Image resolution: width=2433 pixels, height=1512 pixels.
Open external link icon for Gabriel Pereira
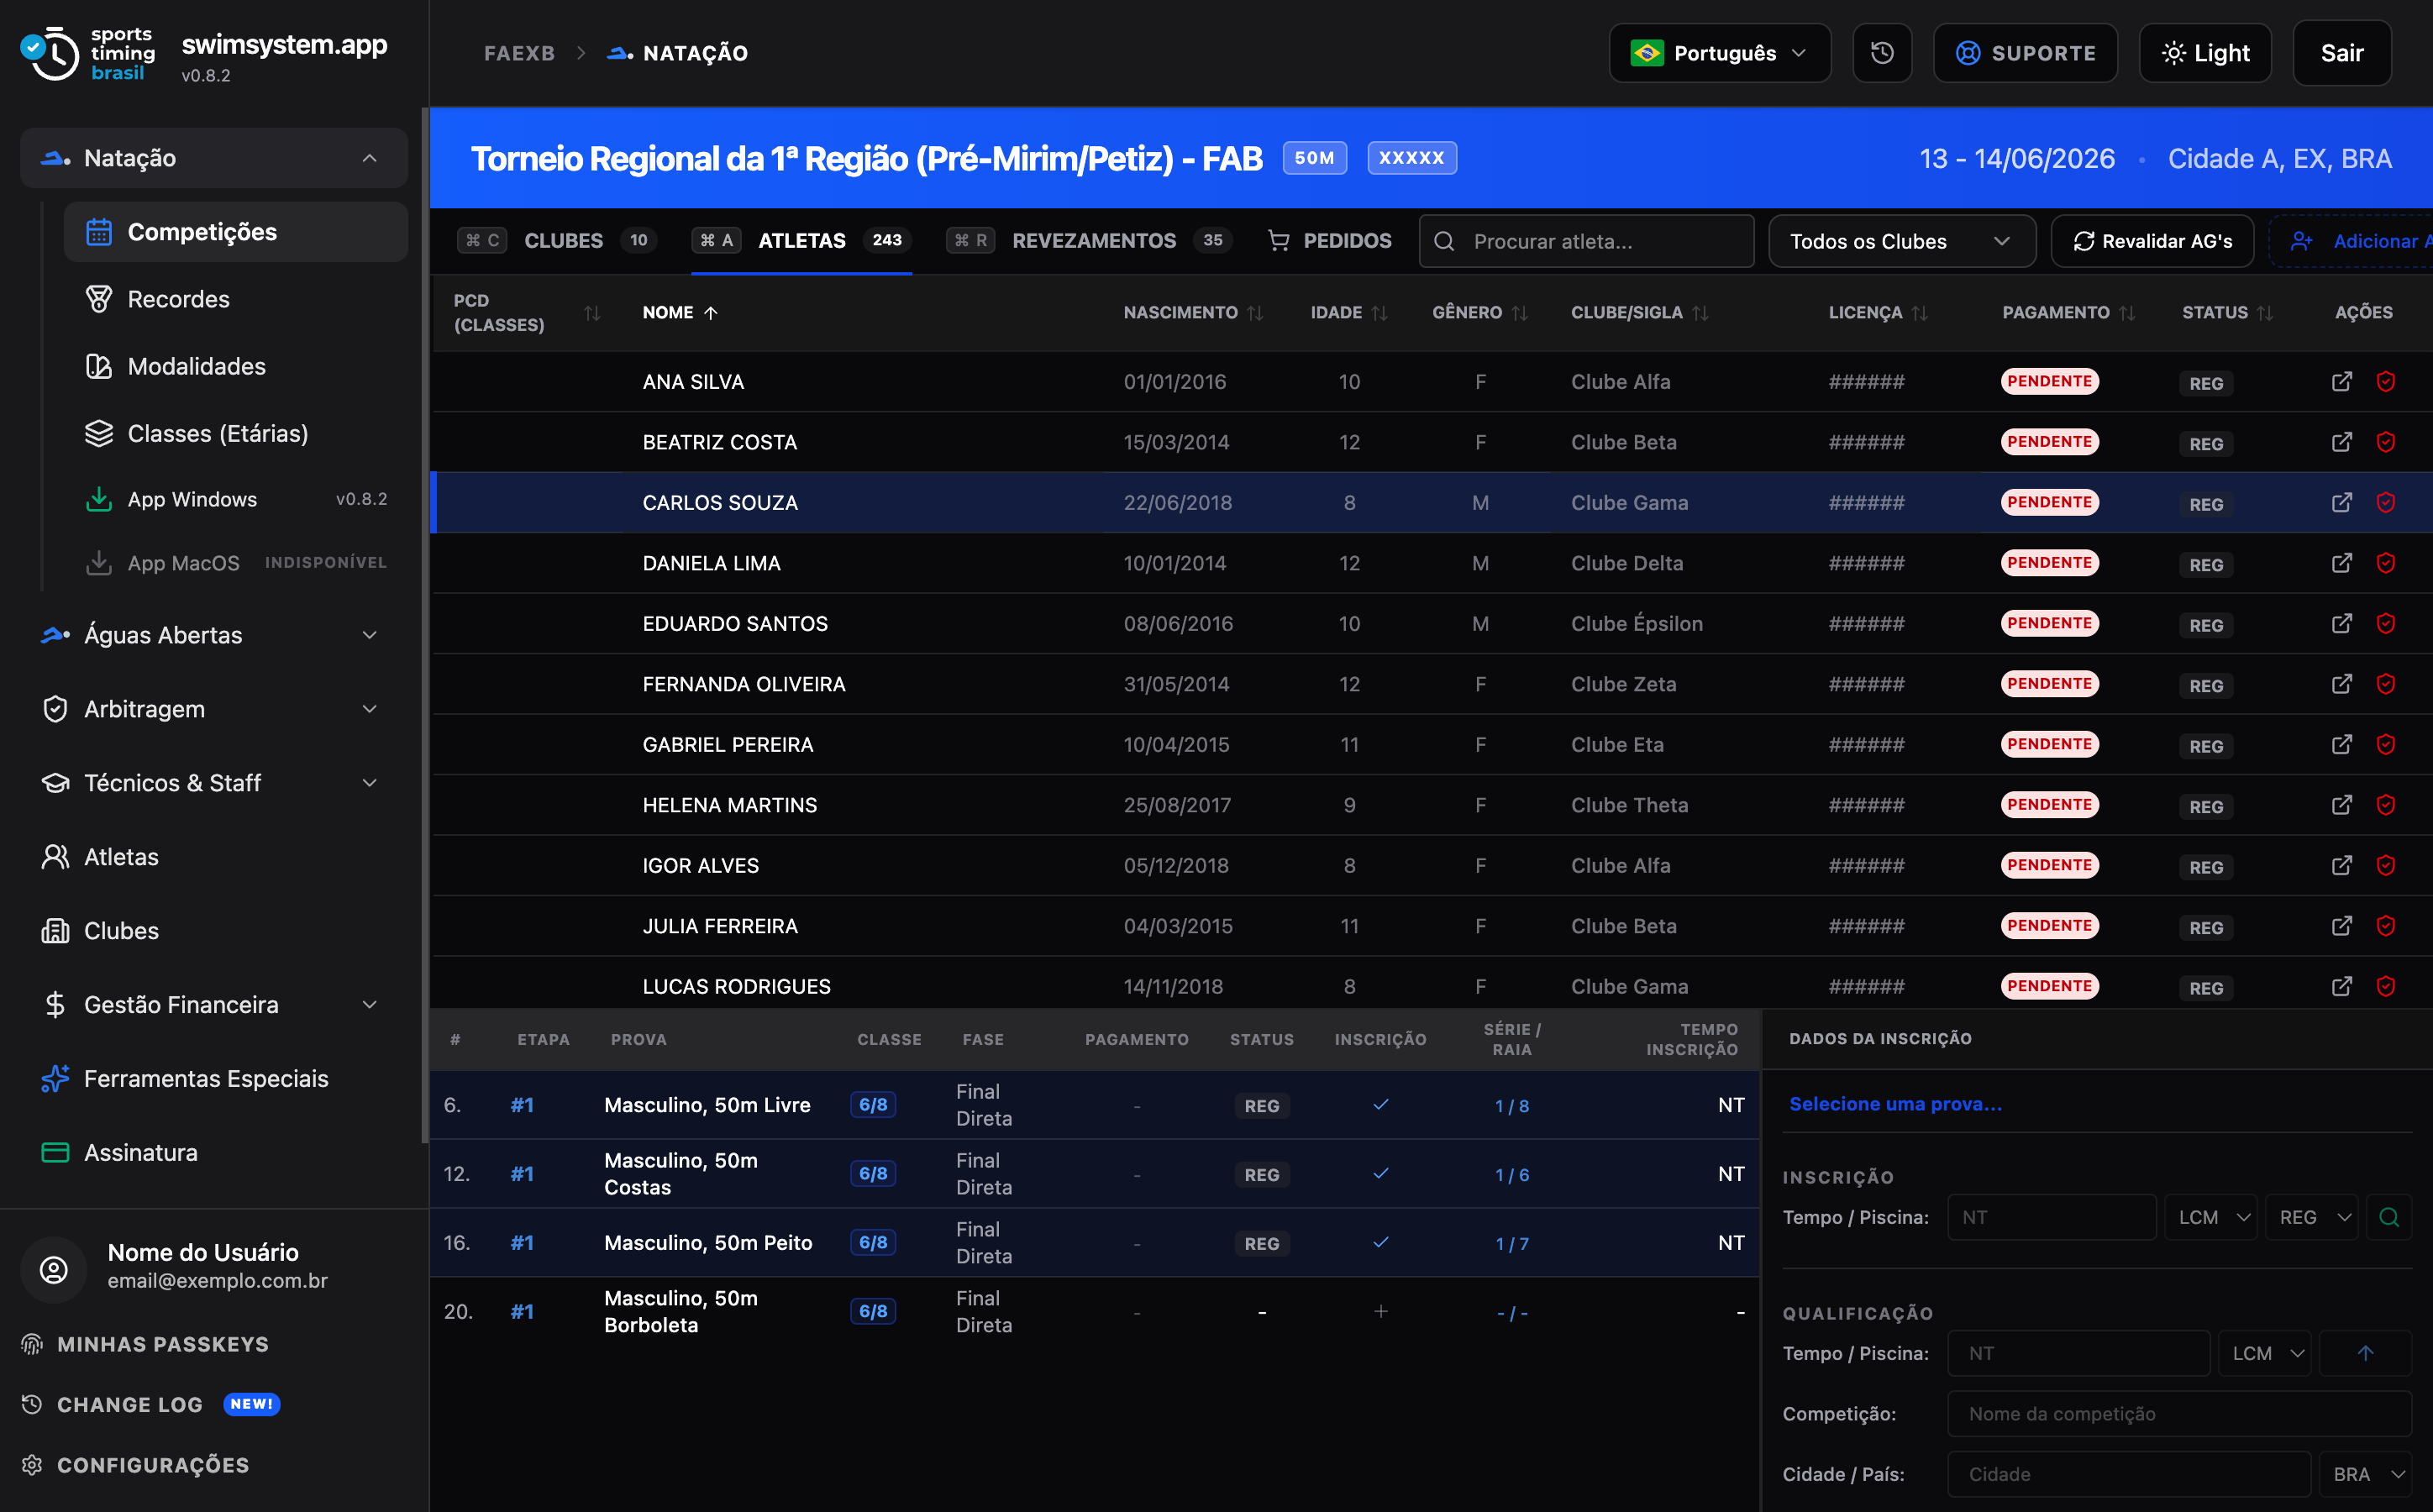[x=2341, y=744]
